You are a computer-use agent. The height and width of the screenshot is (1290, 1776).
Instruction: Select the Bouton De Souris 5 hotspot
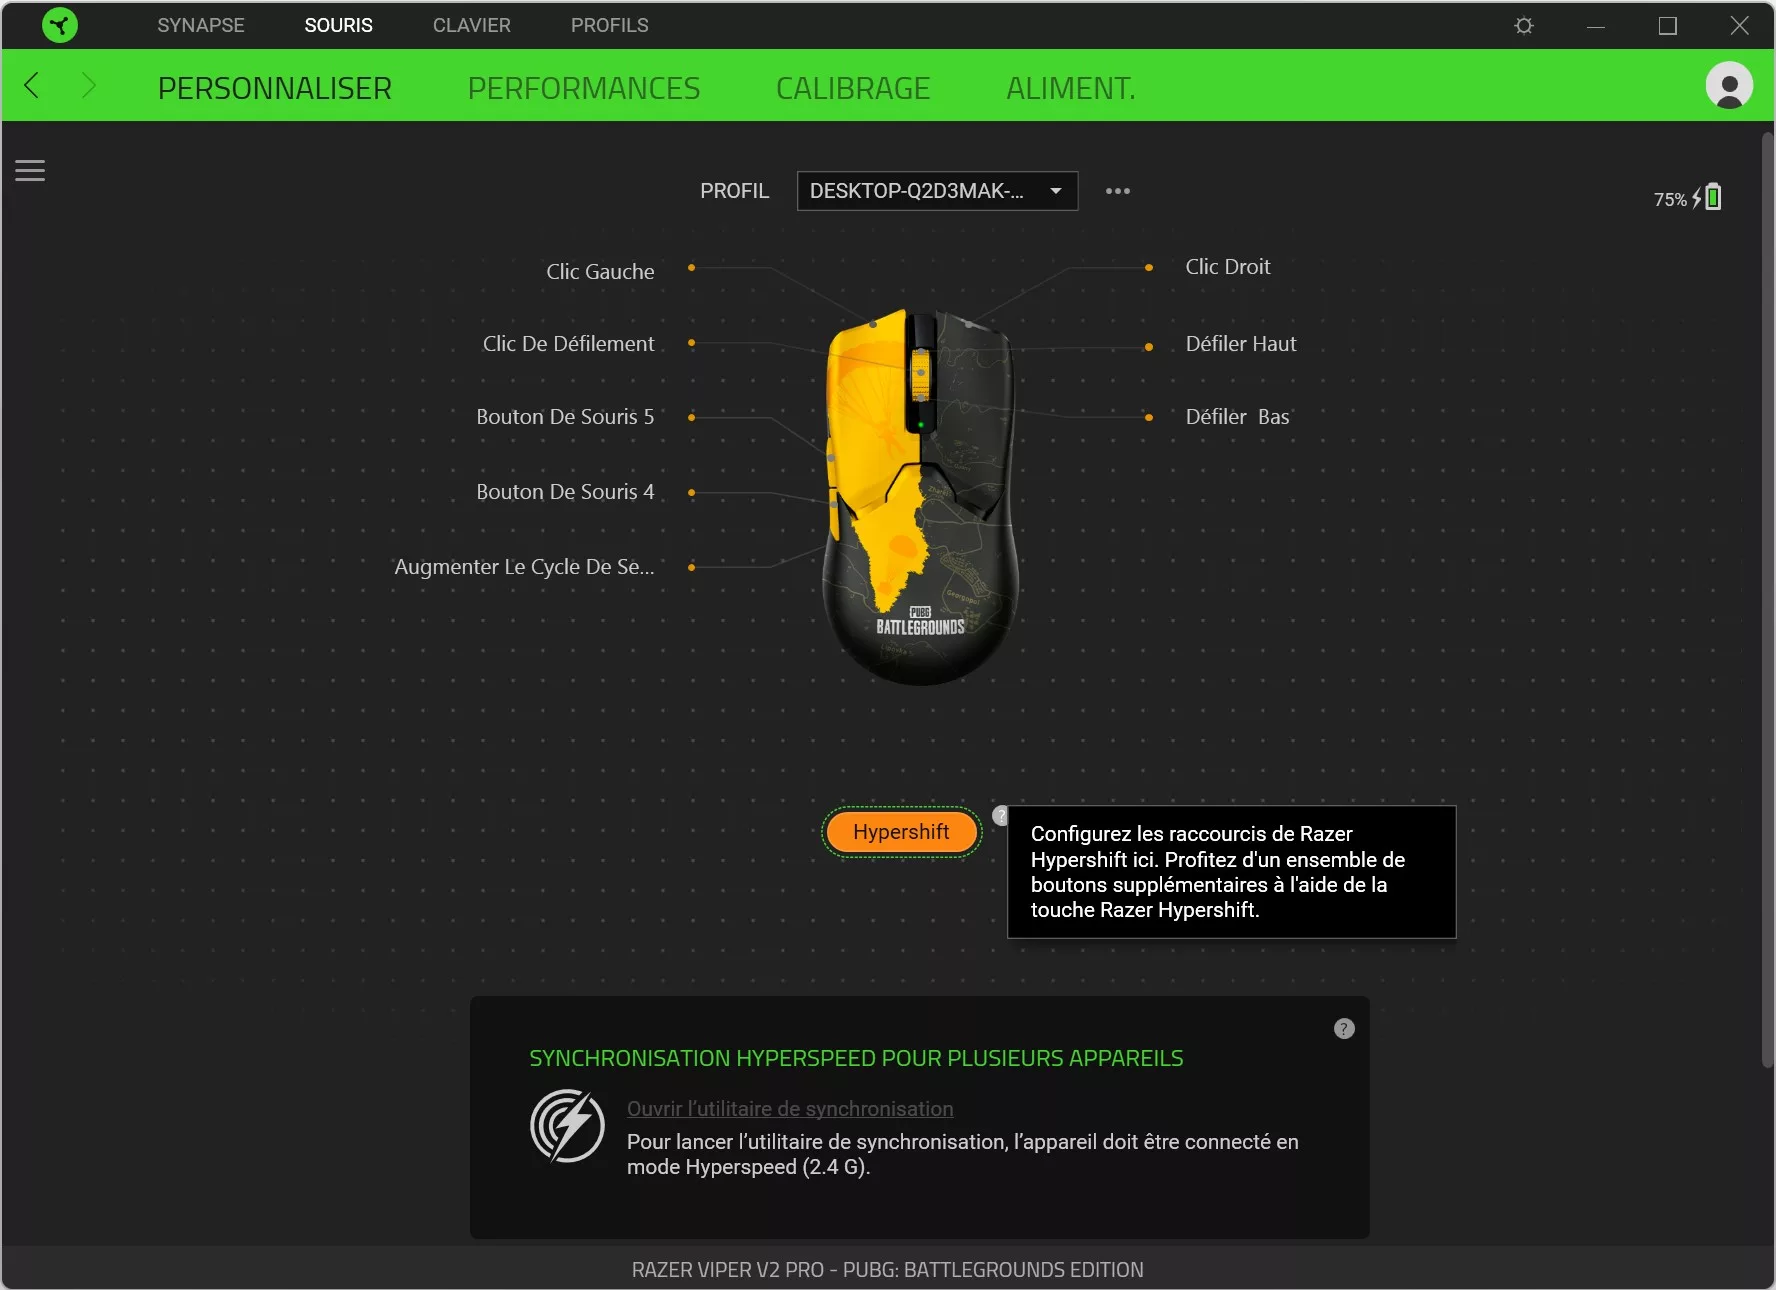[692, 418]
